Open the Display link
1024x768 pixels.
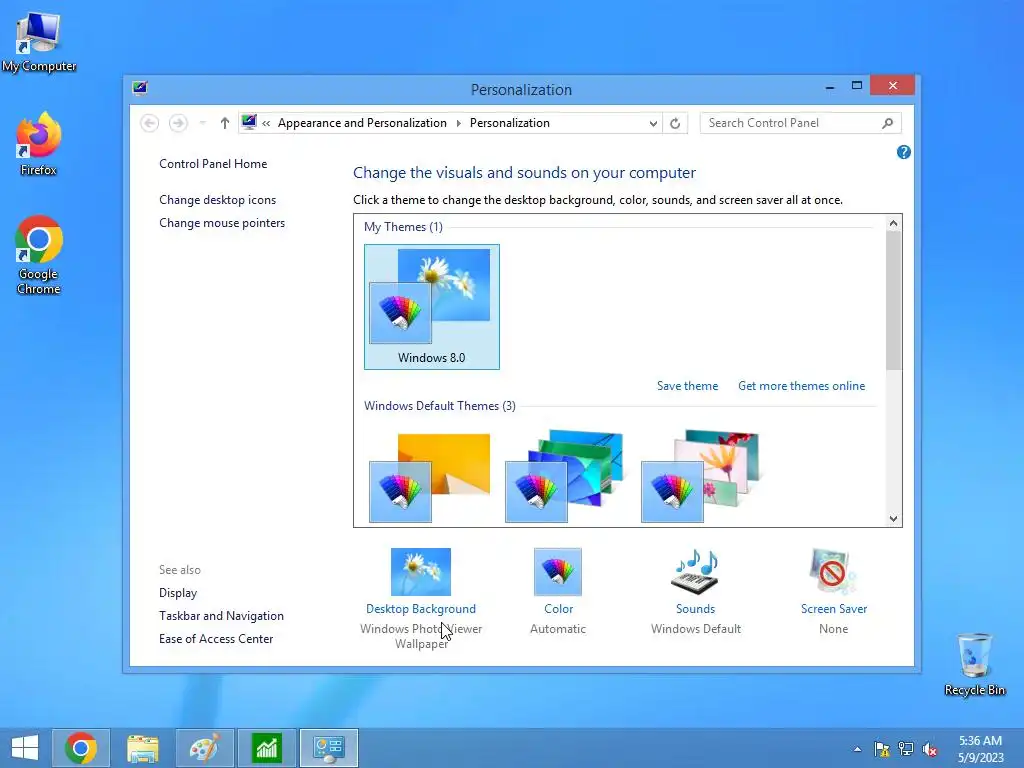click(x=178, y=593)
